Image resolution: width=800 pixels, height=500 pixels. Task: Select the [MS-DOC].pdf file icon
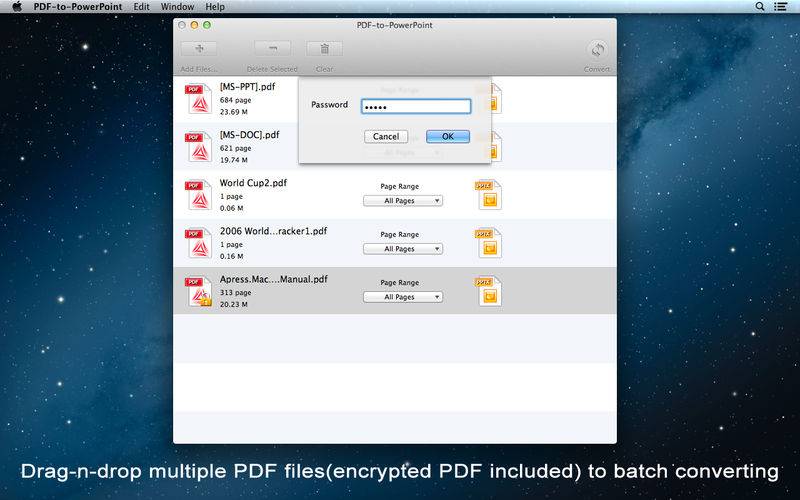[198, 147]
